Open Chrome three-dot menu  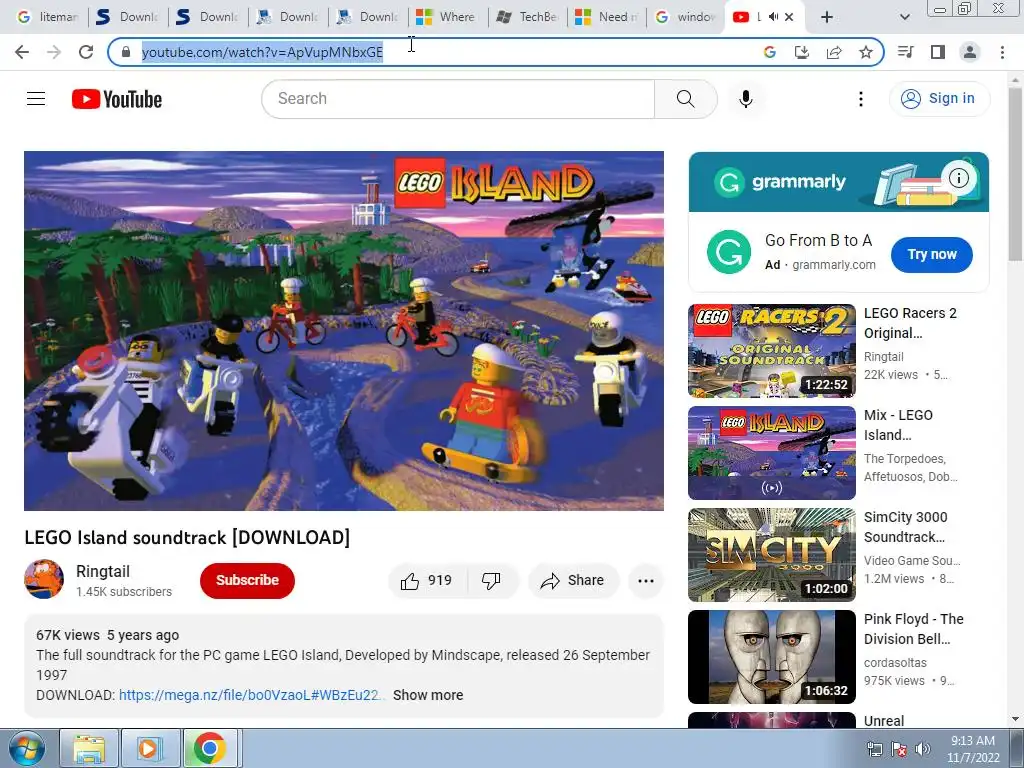1002,52
